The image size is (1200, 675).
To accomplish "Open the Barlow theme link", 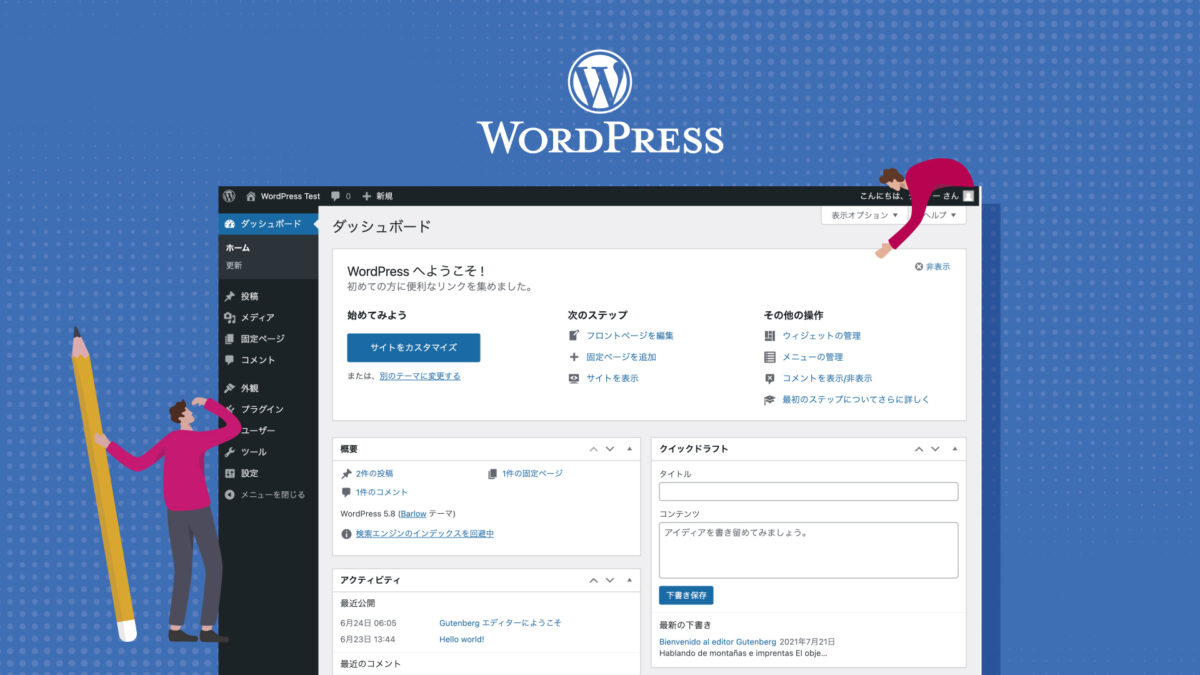I will 413,513.
